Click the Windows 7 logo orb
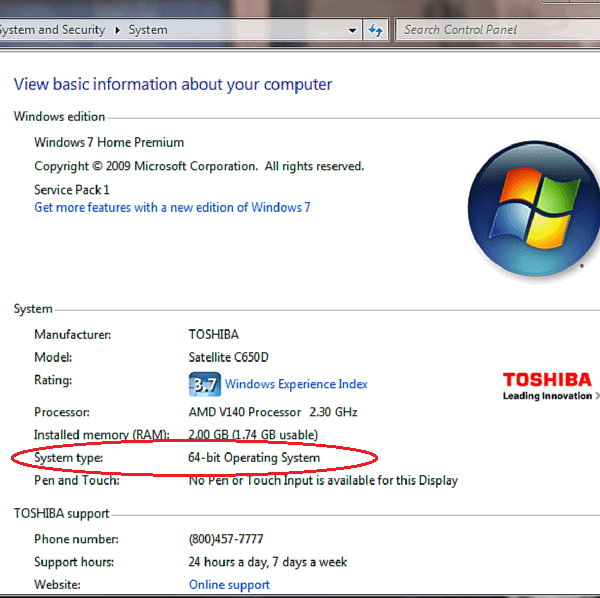The width and height of the screenshot is (600, 598). (x=533, y=209)
